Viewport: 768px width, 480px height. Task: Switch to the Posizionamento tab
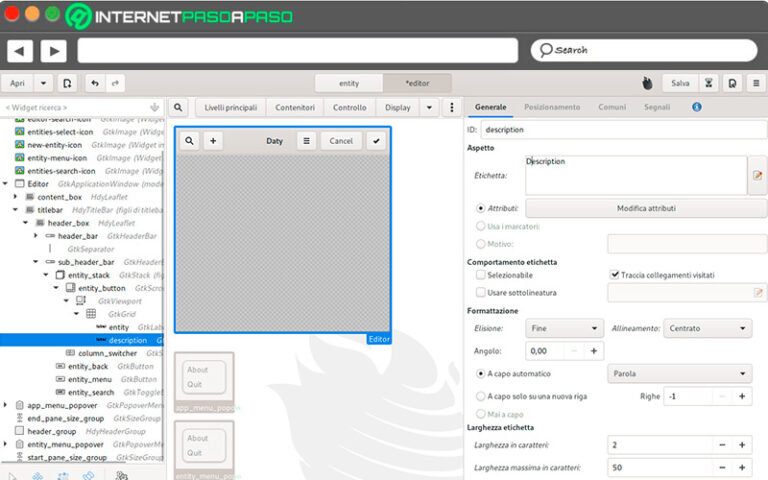tap(551, 106)
